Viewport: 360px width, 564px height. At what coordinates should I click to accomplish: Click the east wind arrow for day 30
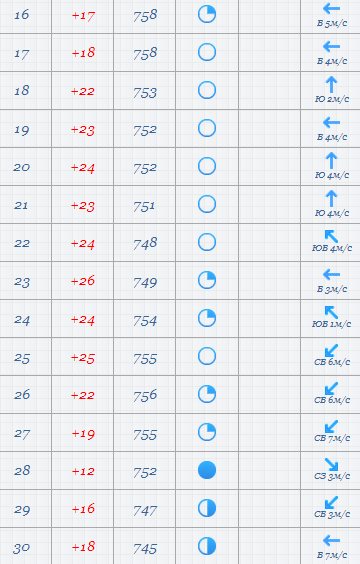[x=331, y=540]
